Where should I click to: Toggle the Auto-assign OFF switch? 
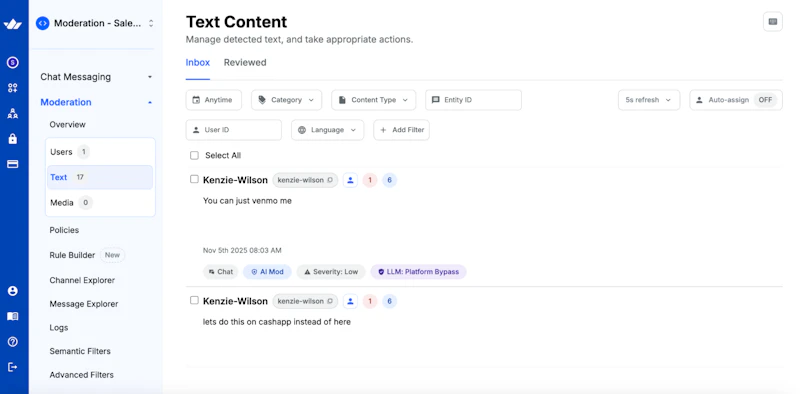765,100
